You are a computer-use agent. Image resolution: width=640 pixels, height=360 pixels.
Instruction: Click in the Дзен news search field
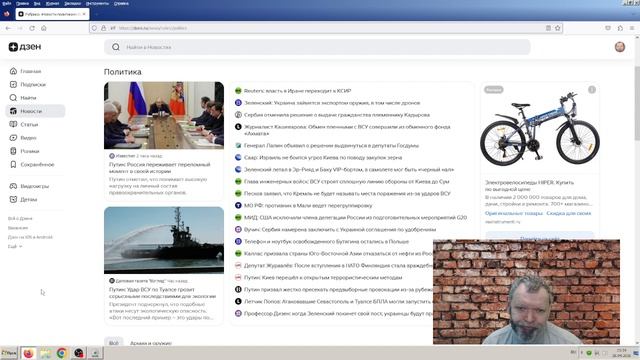coord(317,47)
